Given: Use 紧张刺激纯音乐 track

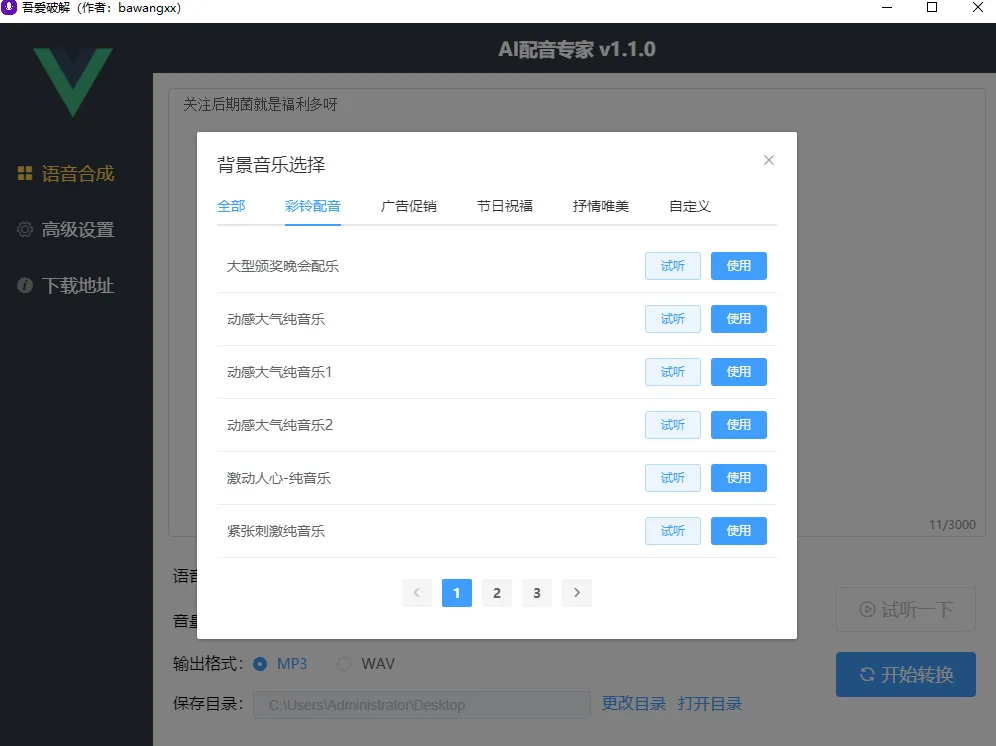Looking at the screenshot, I should tap(738, 531).
